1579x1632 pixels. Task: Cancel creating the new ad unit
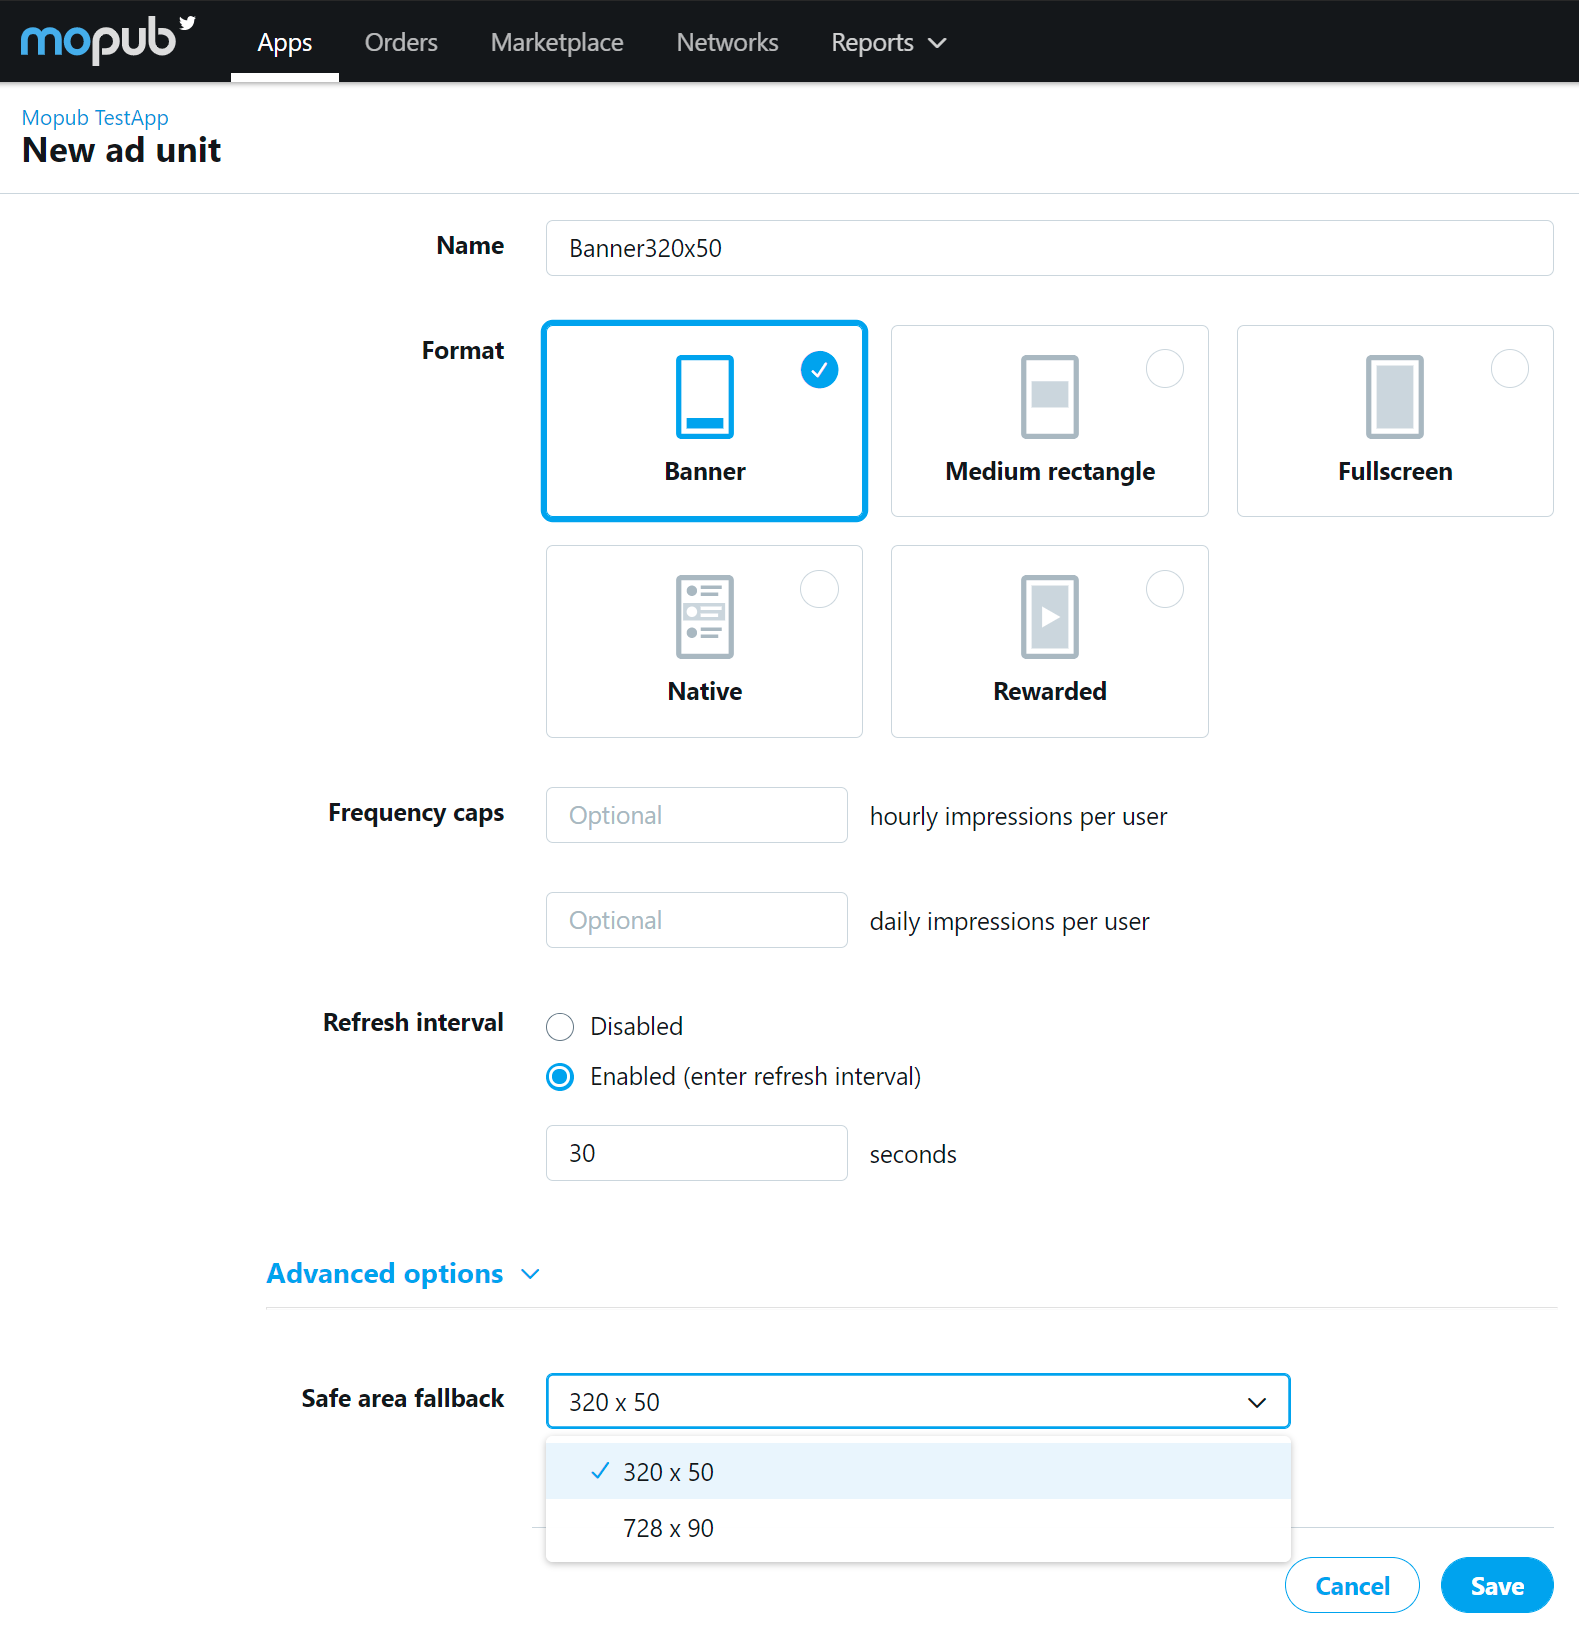(x=1352, y=1585)
